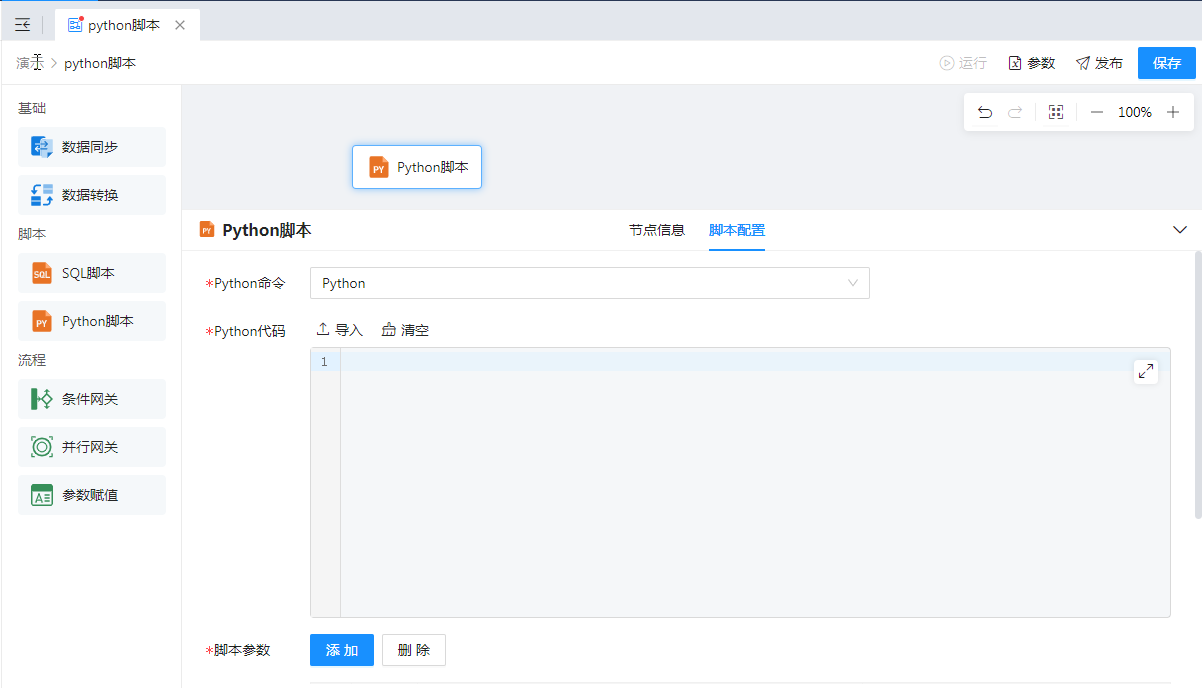This screenshot has width=1202, height=688.
Task: Click the auto-layout grid icon
Action: pyautogui.click(x=1056, y=112)
